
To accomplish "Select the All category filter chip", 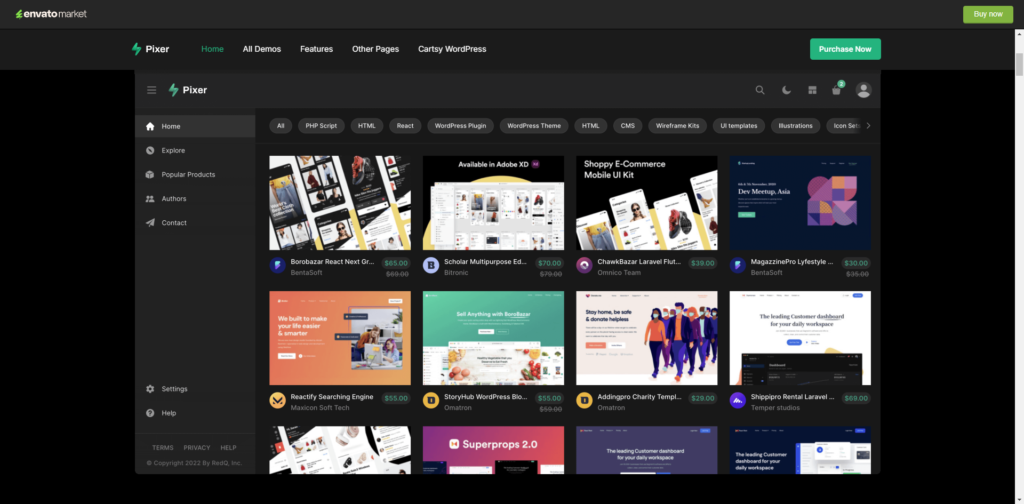I will [x=281, y=126].
